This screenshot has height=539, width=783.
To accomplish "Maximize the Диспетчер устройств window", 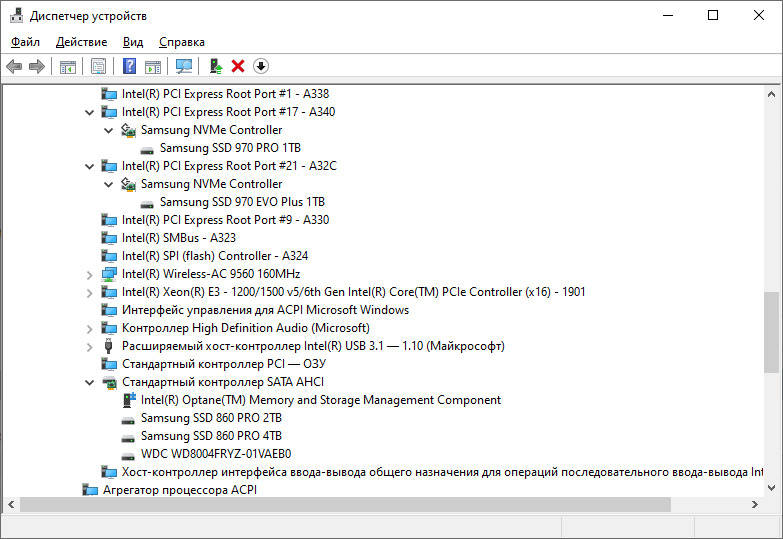I will click(x=713, y=15).
